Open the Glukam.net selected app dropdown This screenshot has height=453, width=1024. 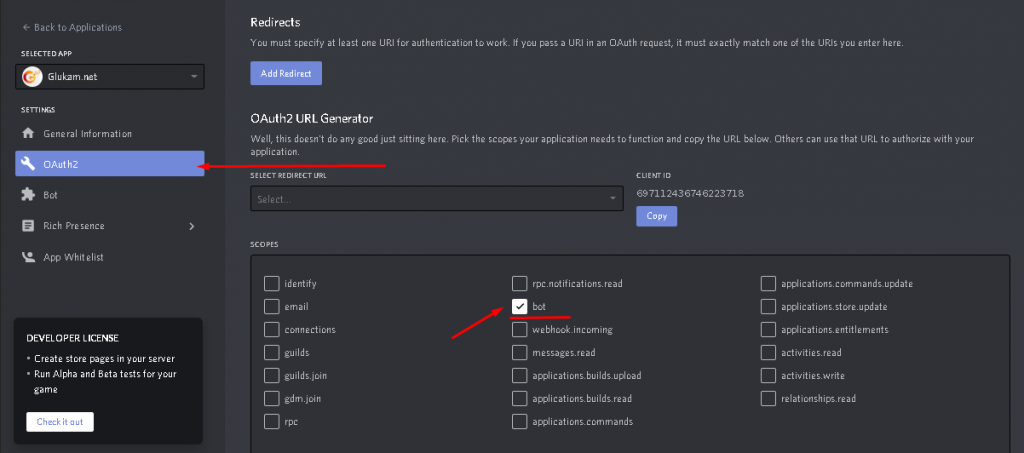pyautogui.click(x=110, y=76)
